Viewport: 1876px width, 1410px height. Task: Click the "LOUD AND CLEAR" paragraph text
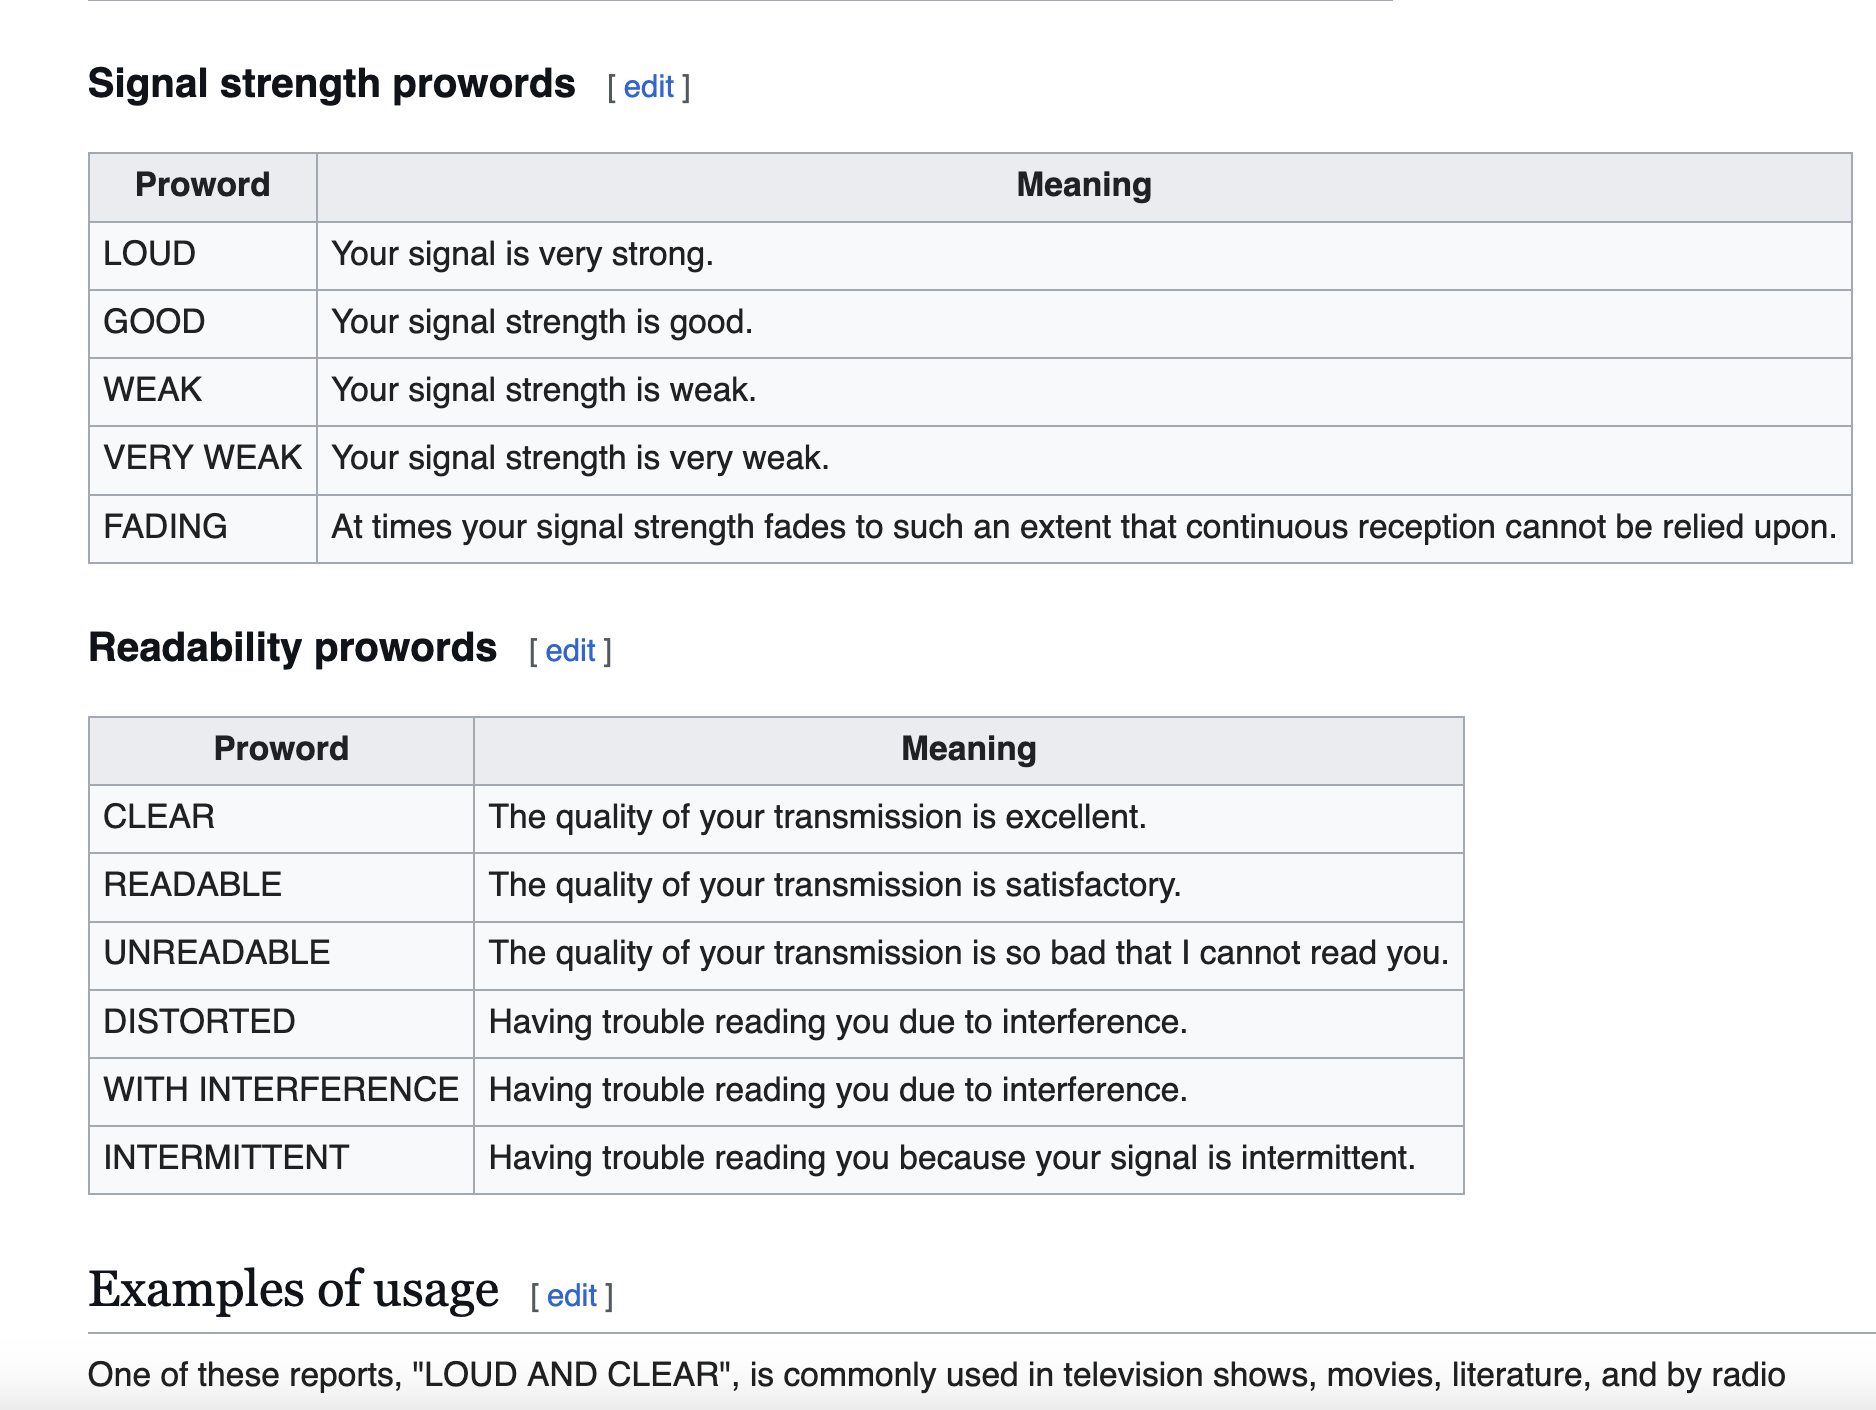tap(935, 1375)
